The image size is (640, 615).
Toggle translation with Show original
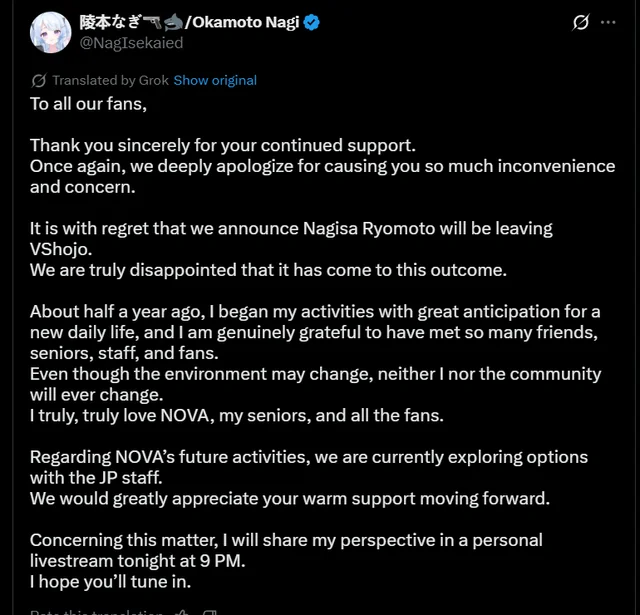(215, 80)
